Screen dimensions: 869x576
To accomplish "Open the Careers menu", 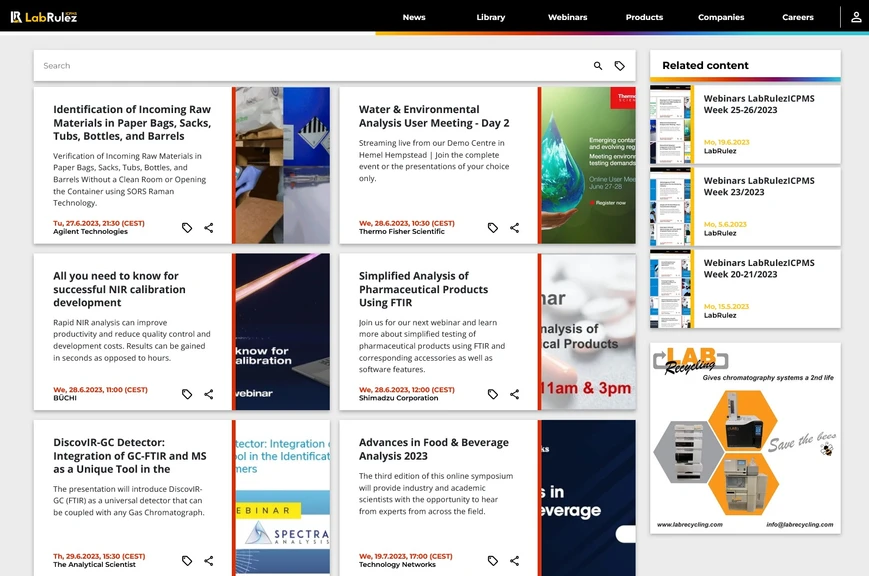I will click(x=798, y=17).
